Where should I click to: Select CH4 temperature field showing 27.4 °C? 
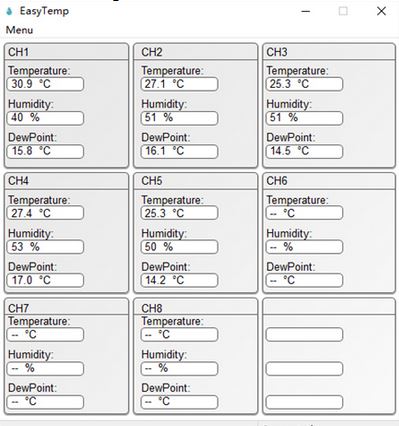coord(45,213)
